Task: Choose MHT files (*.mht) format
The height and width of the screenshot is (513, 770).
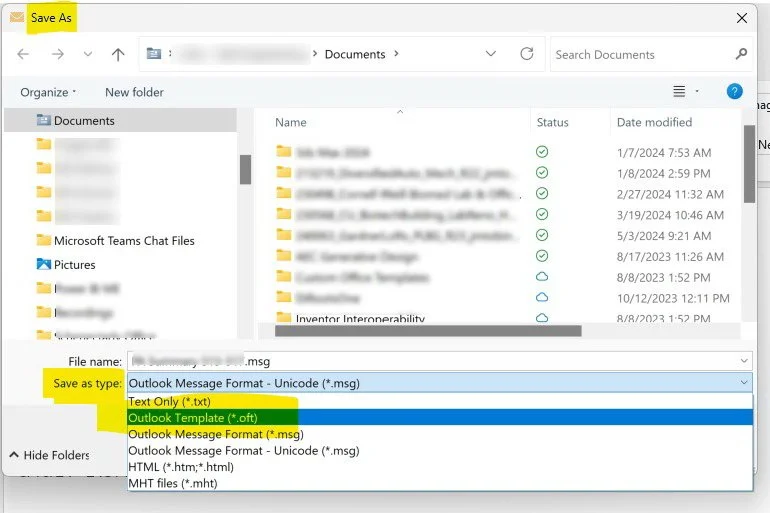Action: click(440, 483)
